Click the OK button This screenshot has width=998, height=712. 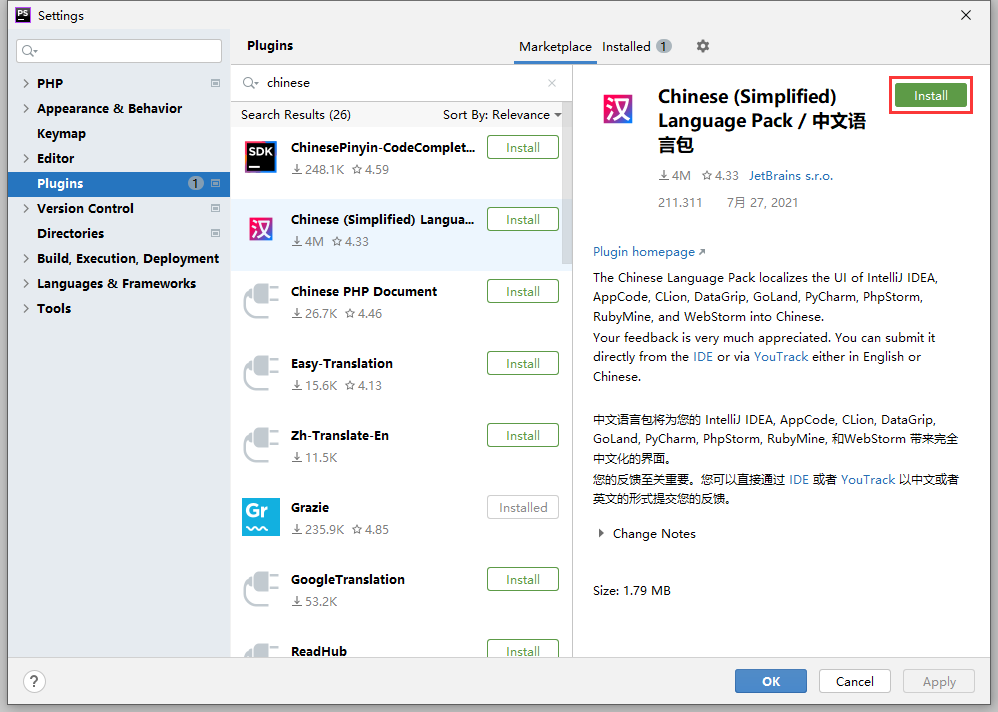[771, 681]
